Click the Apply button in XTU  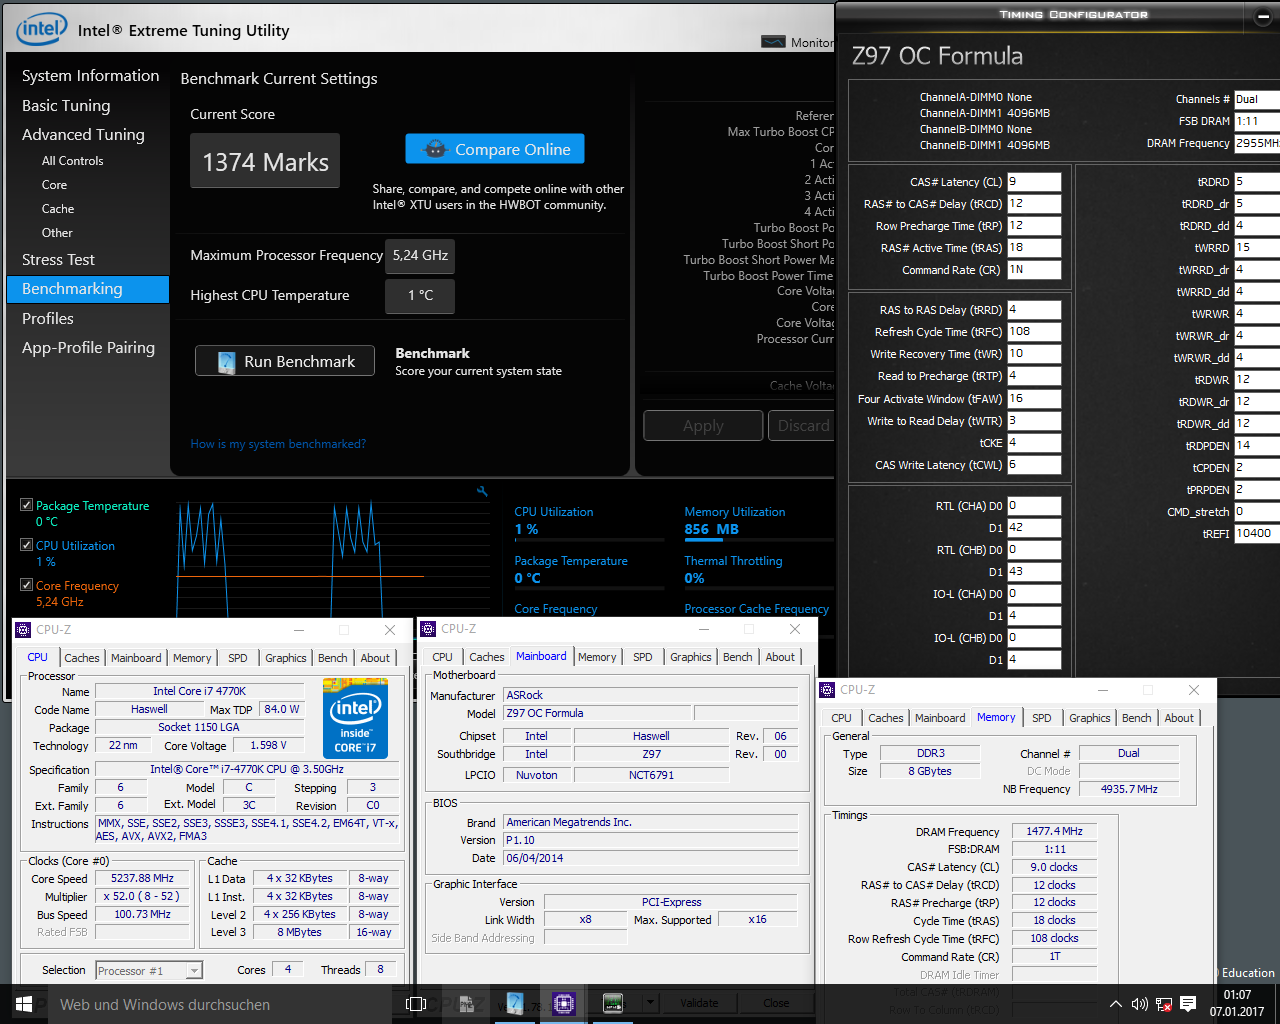point(703,425)
